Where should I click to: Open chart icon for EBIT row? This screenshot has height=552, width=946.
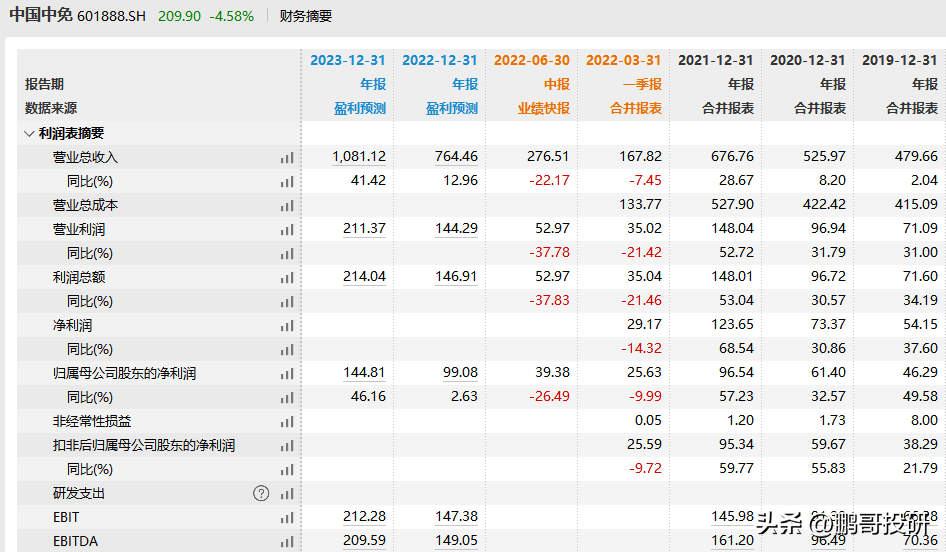pos(287,518)
